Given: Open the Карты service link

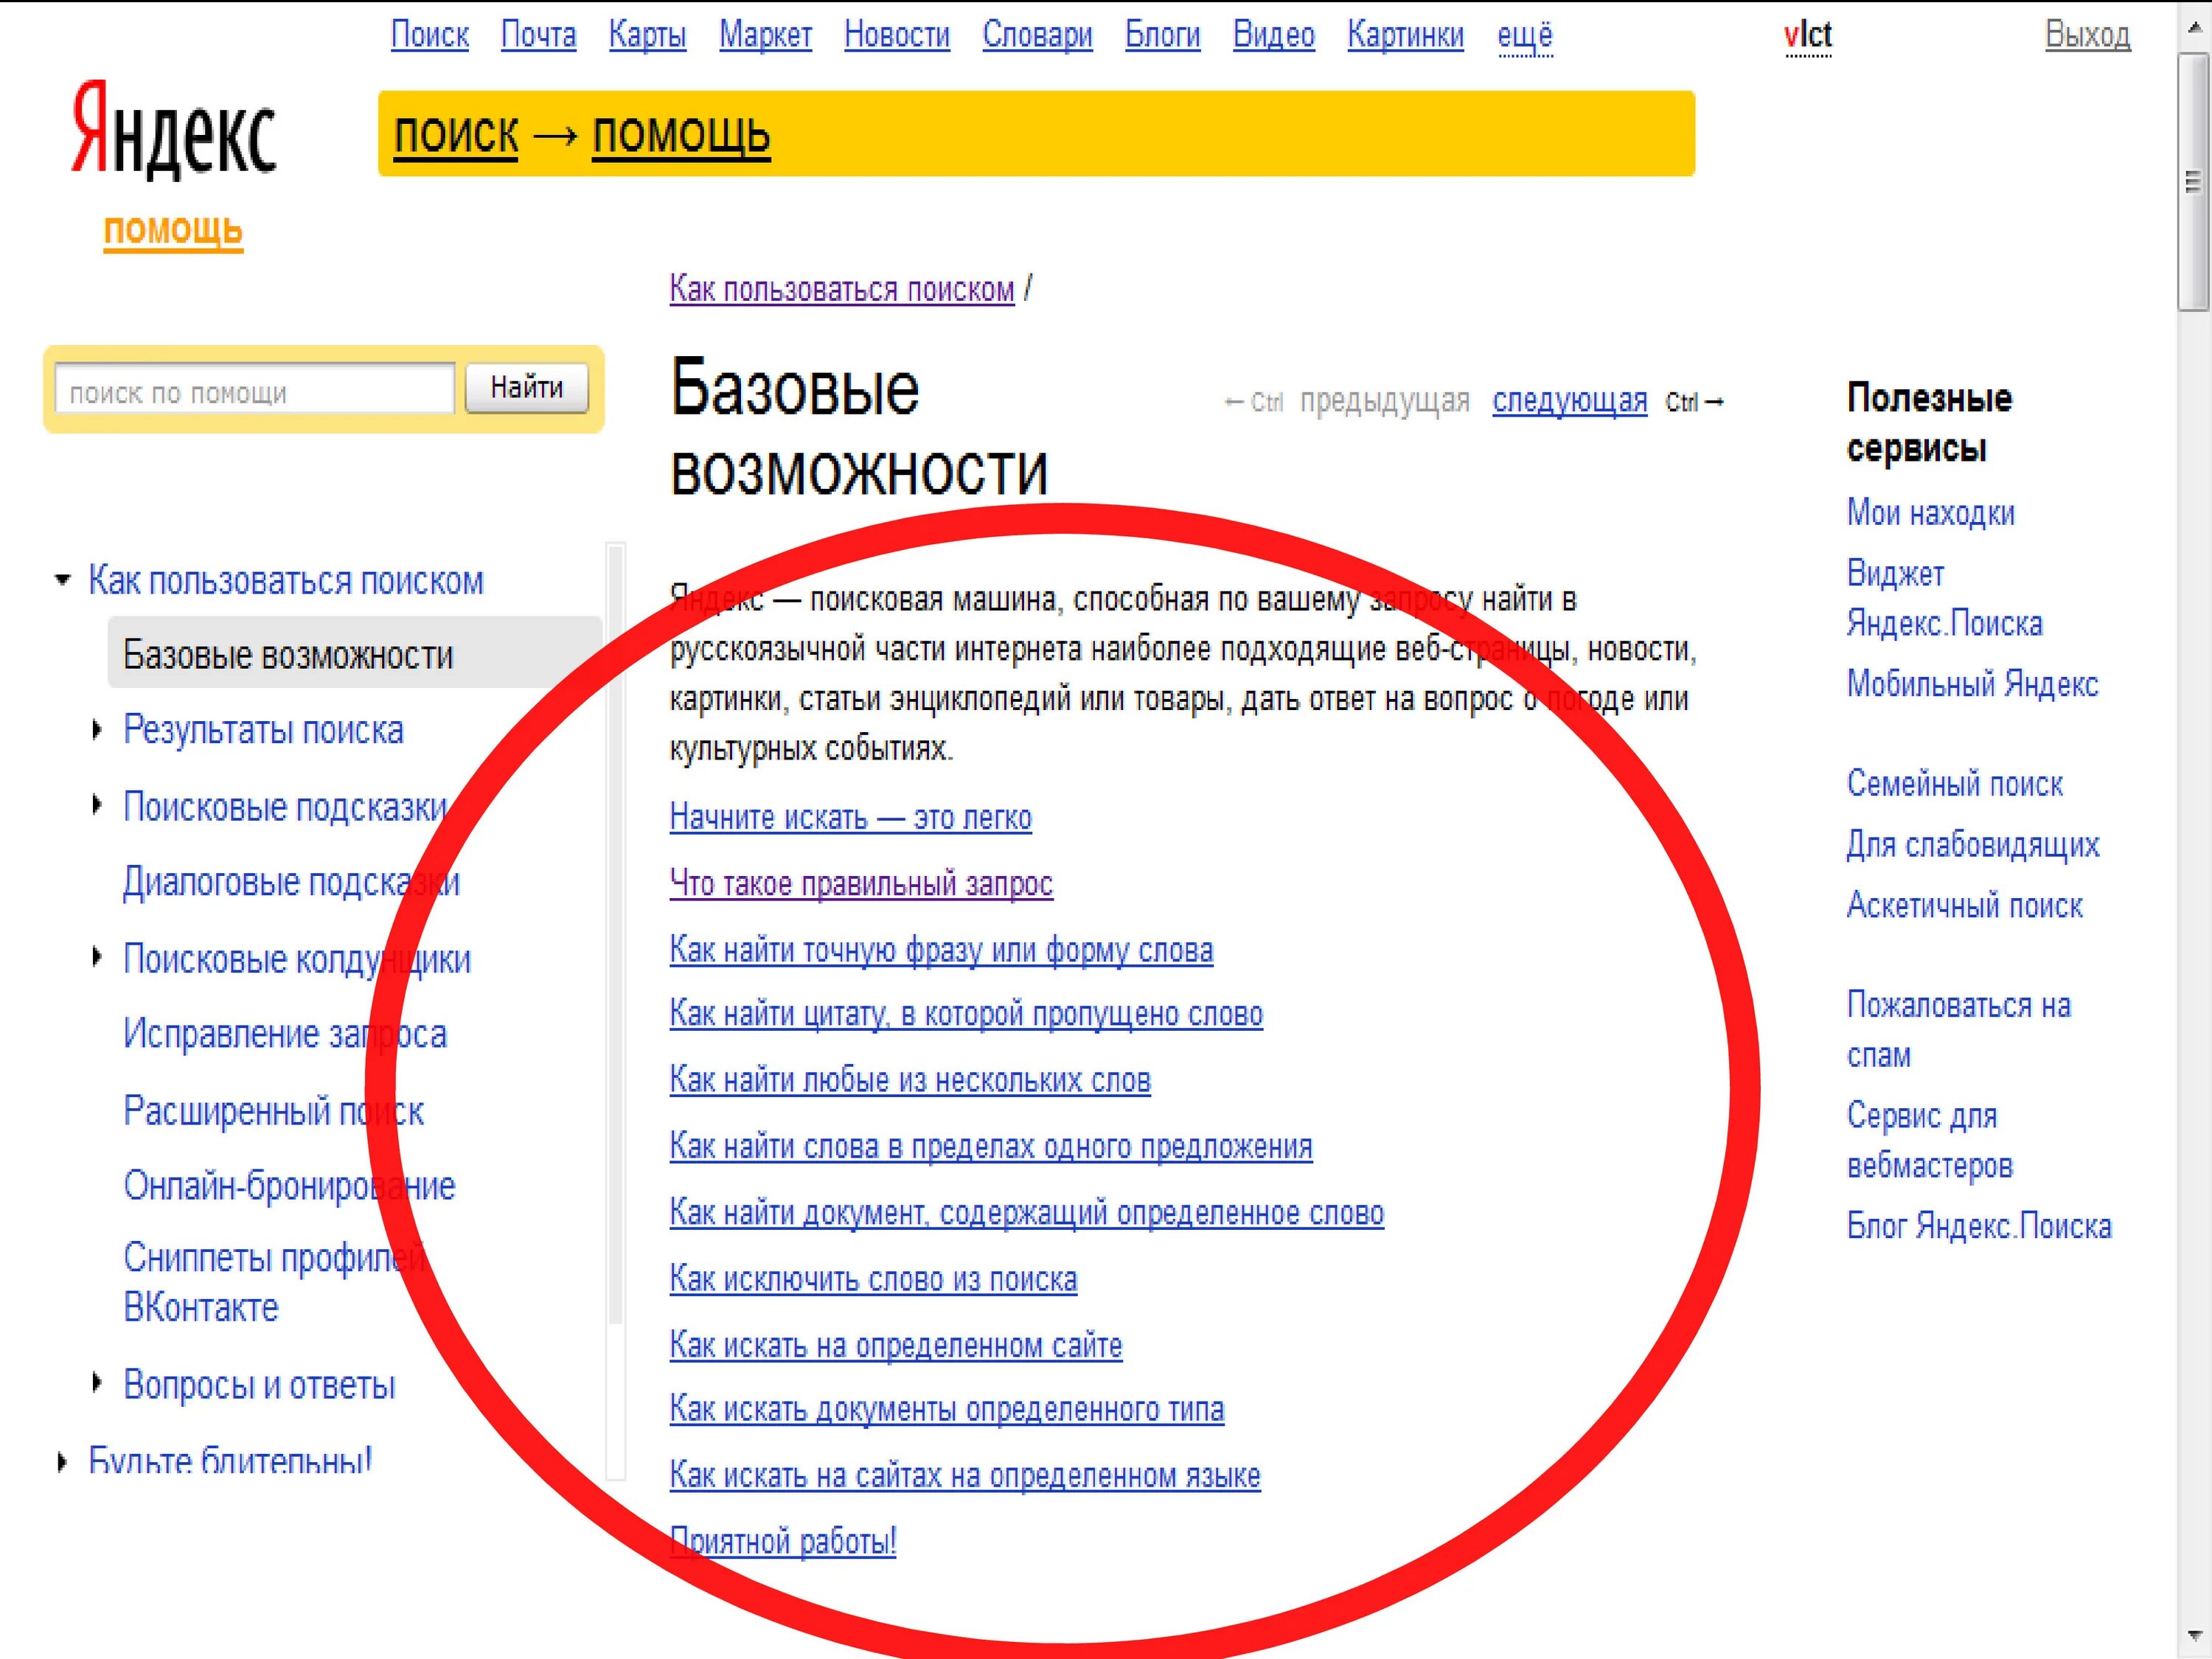Looking at the screenshot, I should click(647, 35).
